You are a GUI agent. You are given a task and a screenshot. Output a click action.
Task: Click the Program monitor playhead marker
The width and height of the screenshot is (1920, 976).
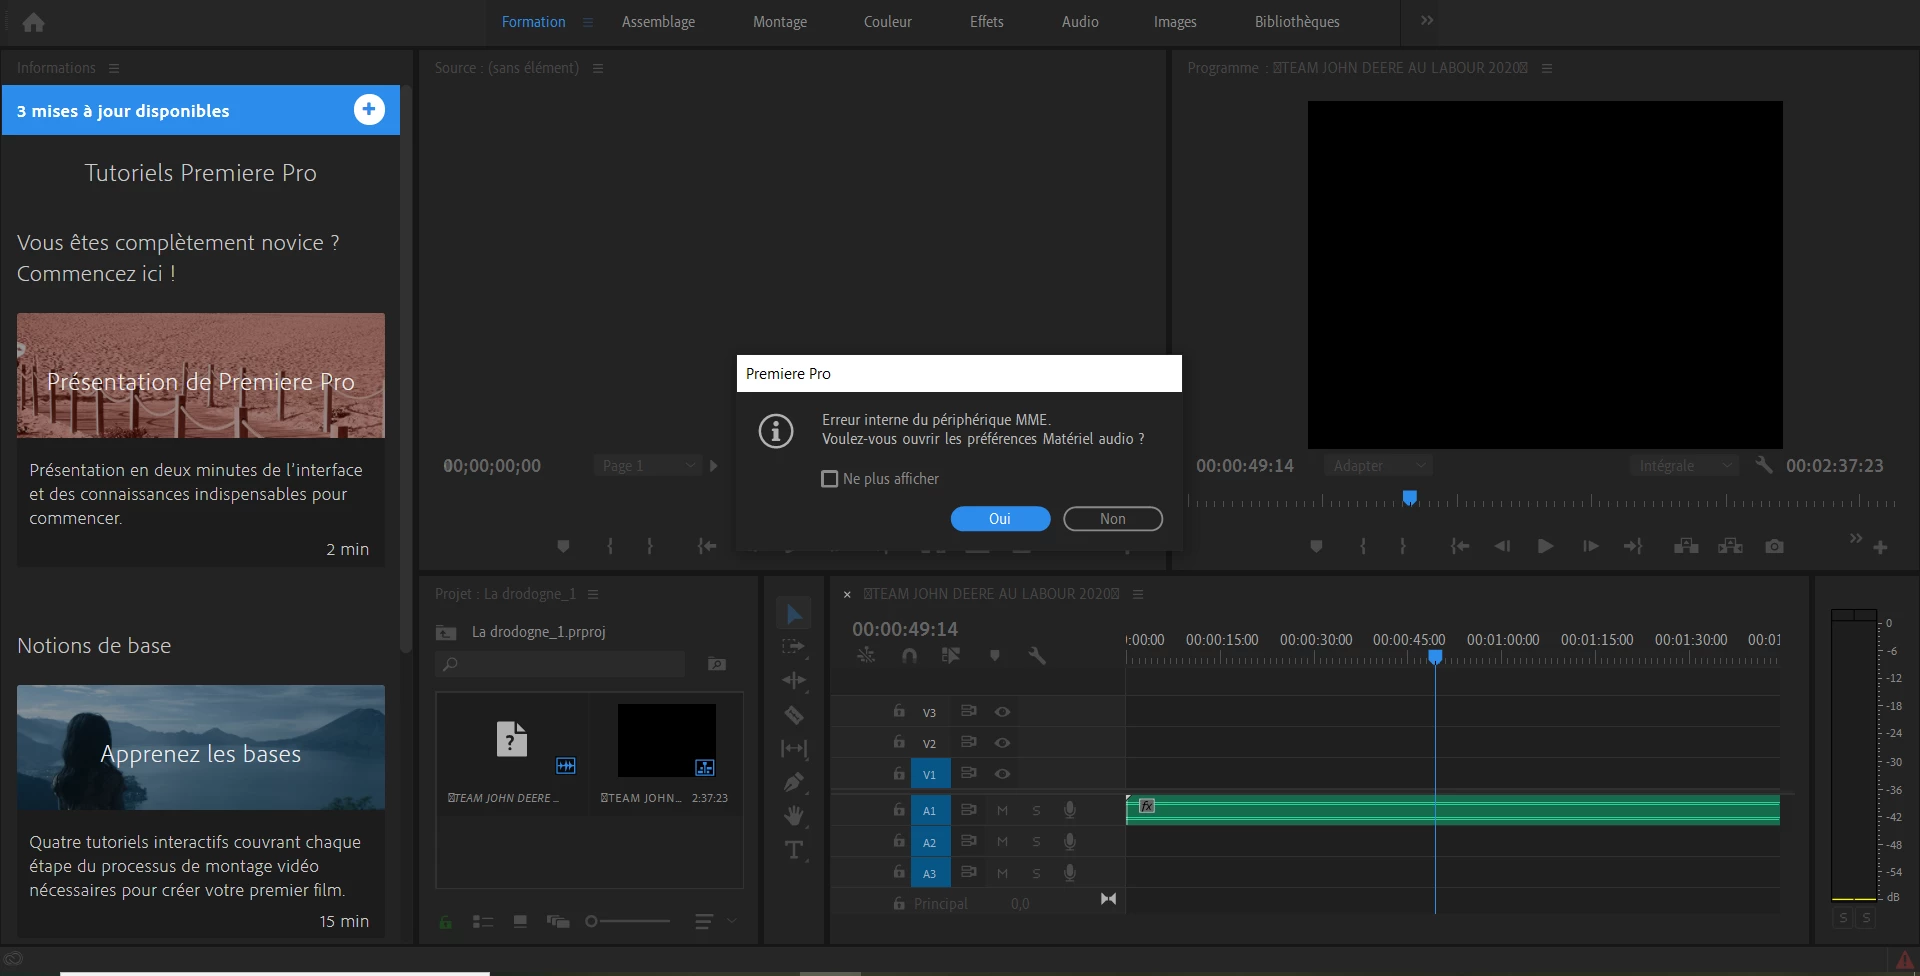click(1410, 497)
